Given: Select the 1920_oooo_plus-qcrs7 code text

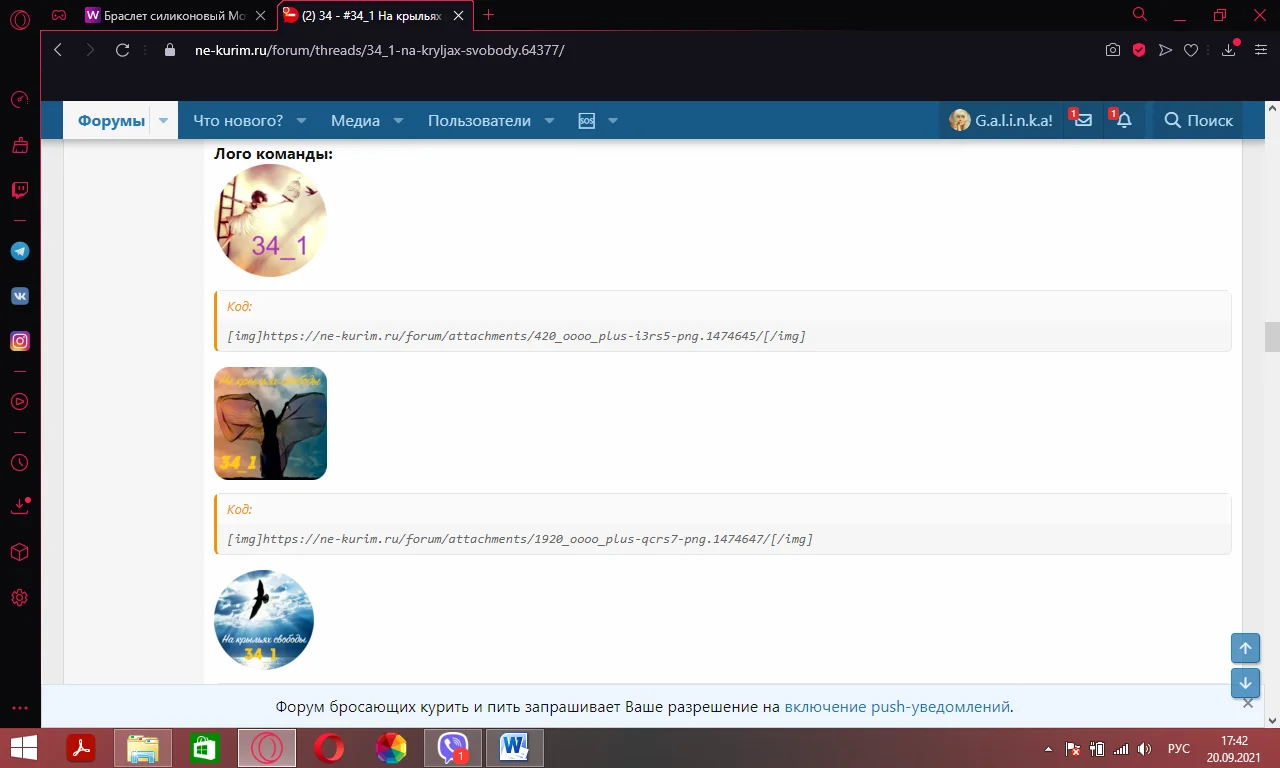Looking at the screenshot, I should [x=520, y=539].
